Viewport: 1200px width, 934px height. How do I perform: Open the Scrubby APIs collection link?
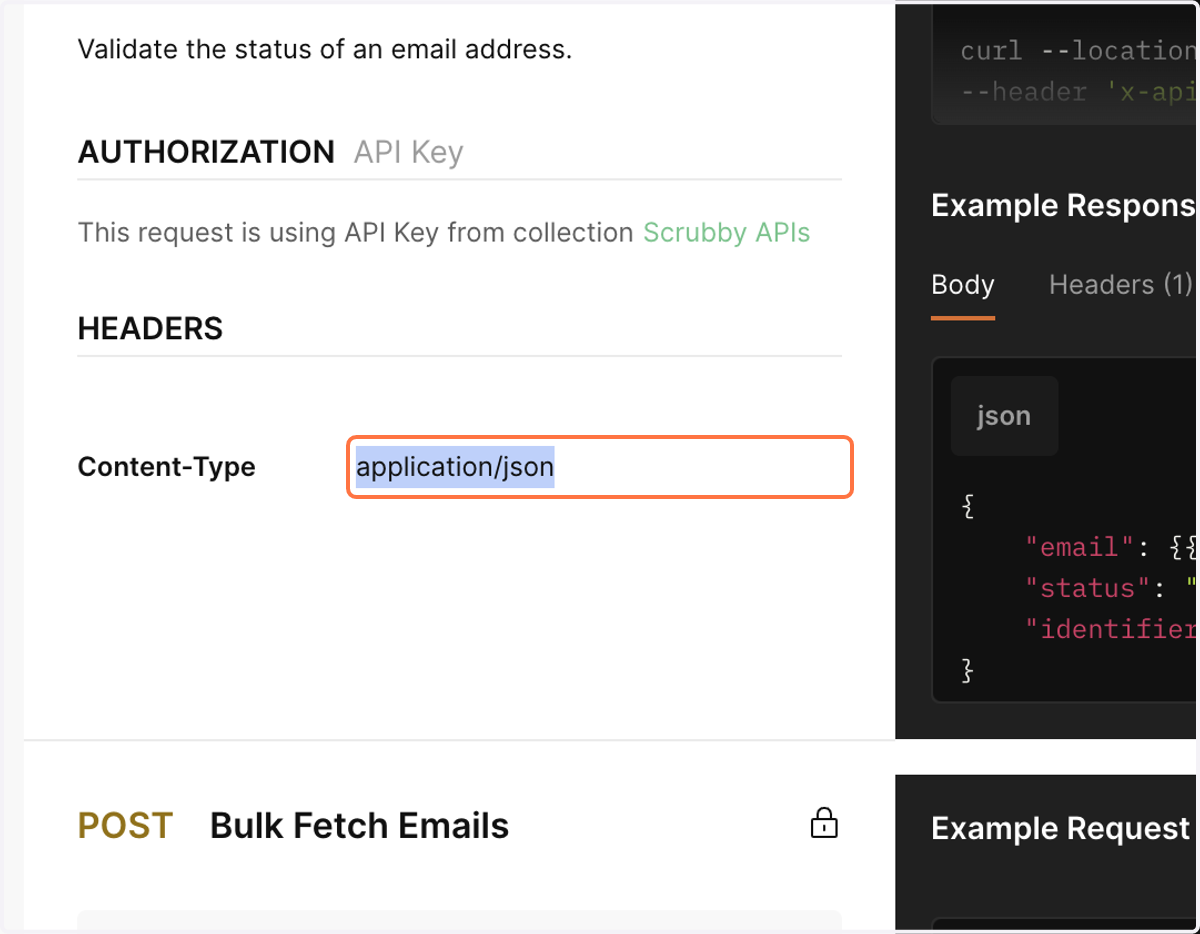click(x=726, y=232)
